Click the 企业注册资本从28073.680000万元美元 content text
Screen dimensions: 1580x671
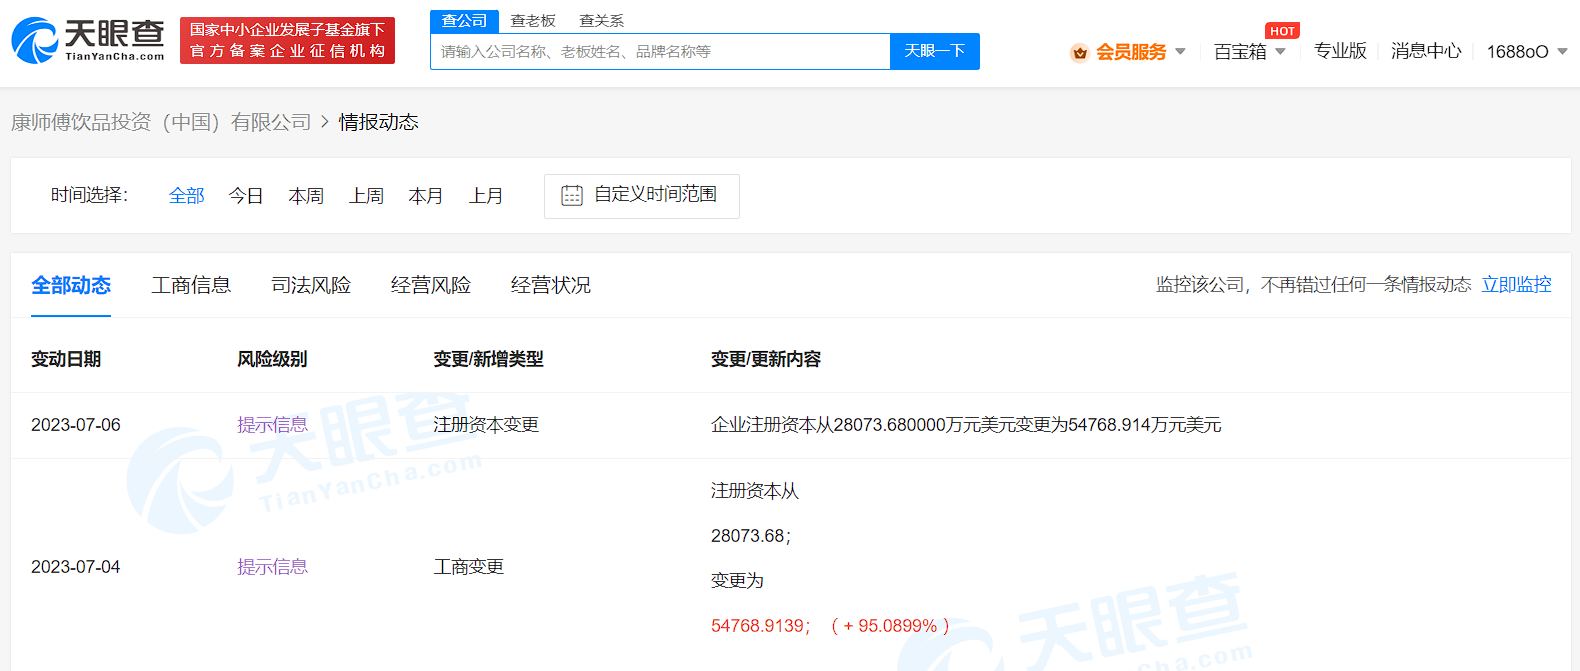coord(966,425)
